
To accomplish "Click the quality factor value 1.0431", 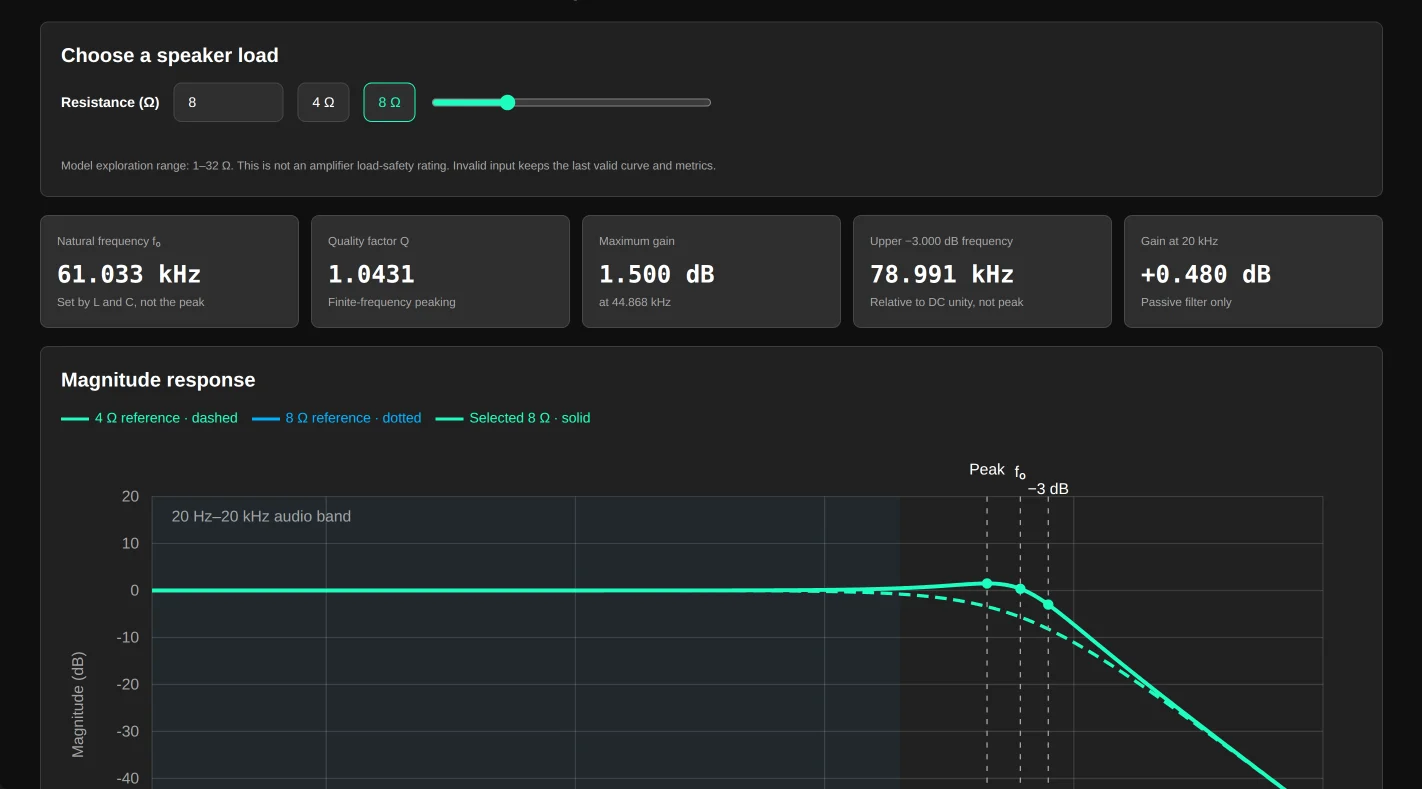I will tap(371, 274).
